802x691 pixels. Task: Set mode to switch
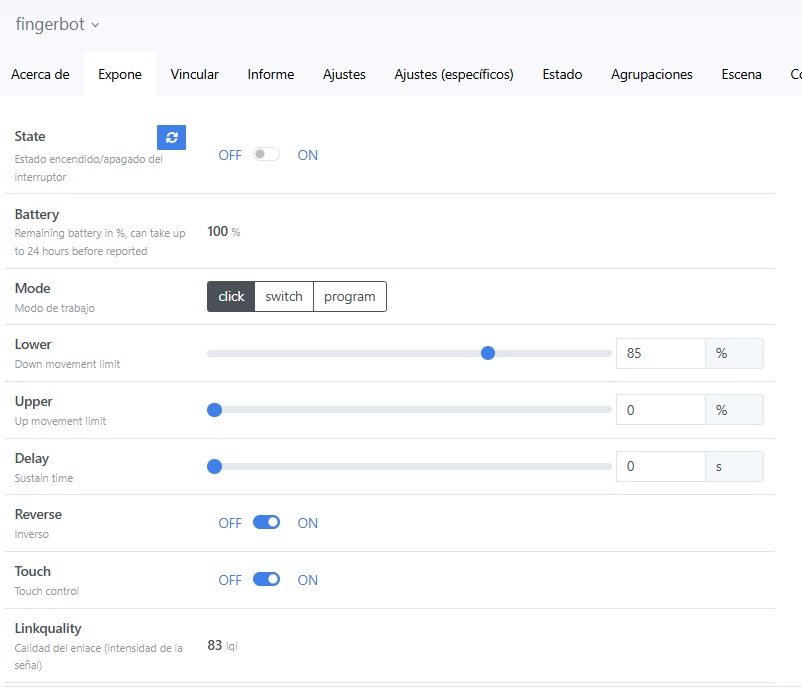(284, 297)
